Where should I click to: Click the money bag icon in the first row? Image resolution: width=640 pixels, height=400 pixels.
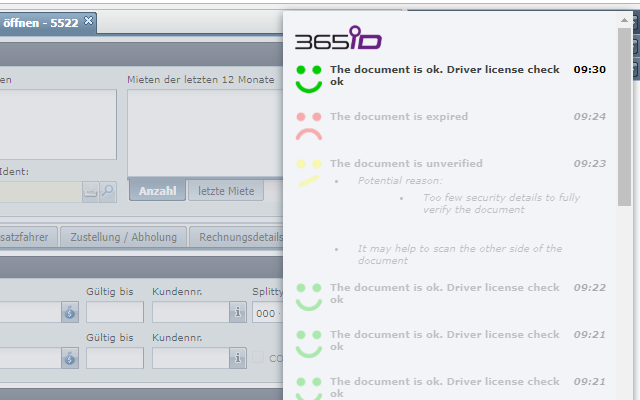(70, 312)
